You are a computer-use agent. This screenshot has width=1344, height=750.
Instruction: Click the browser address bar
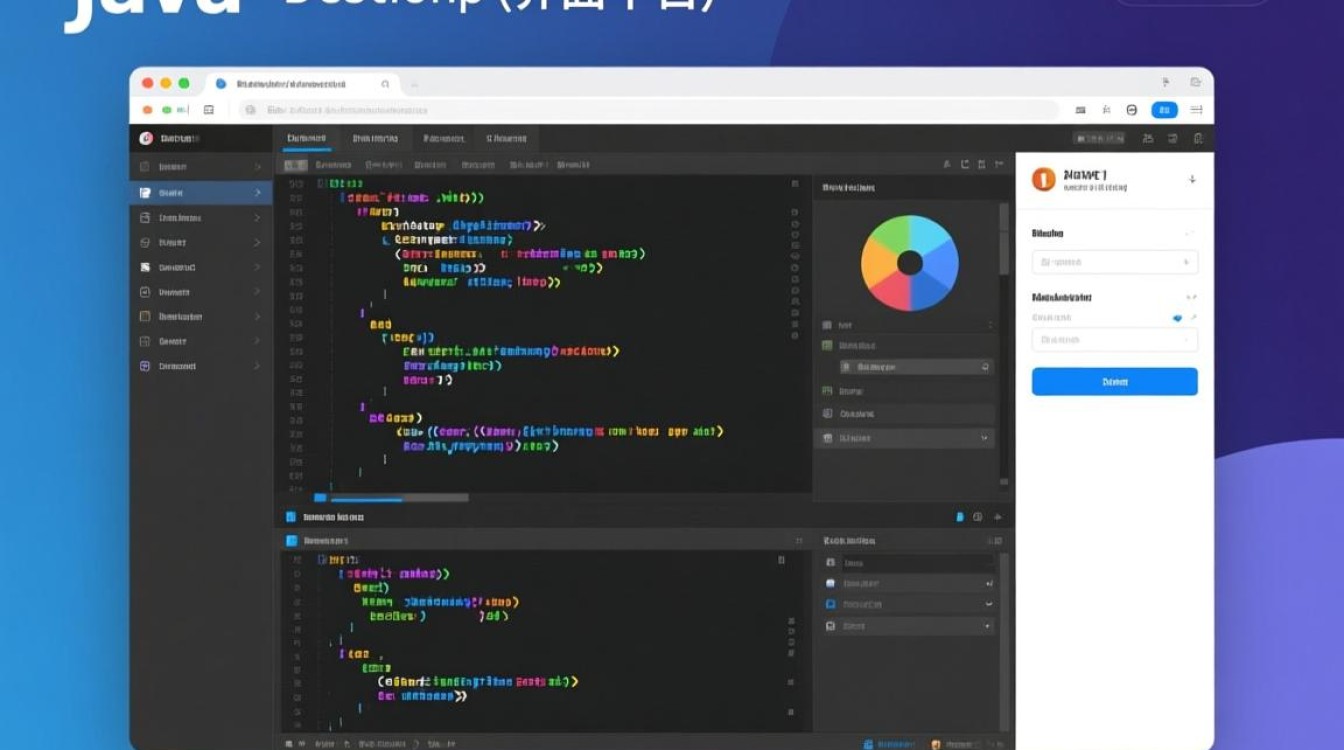[650, 110]
